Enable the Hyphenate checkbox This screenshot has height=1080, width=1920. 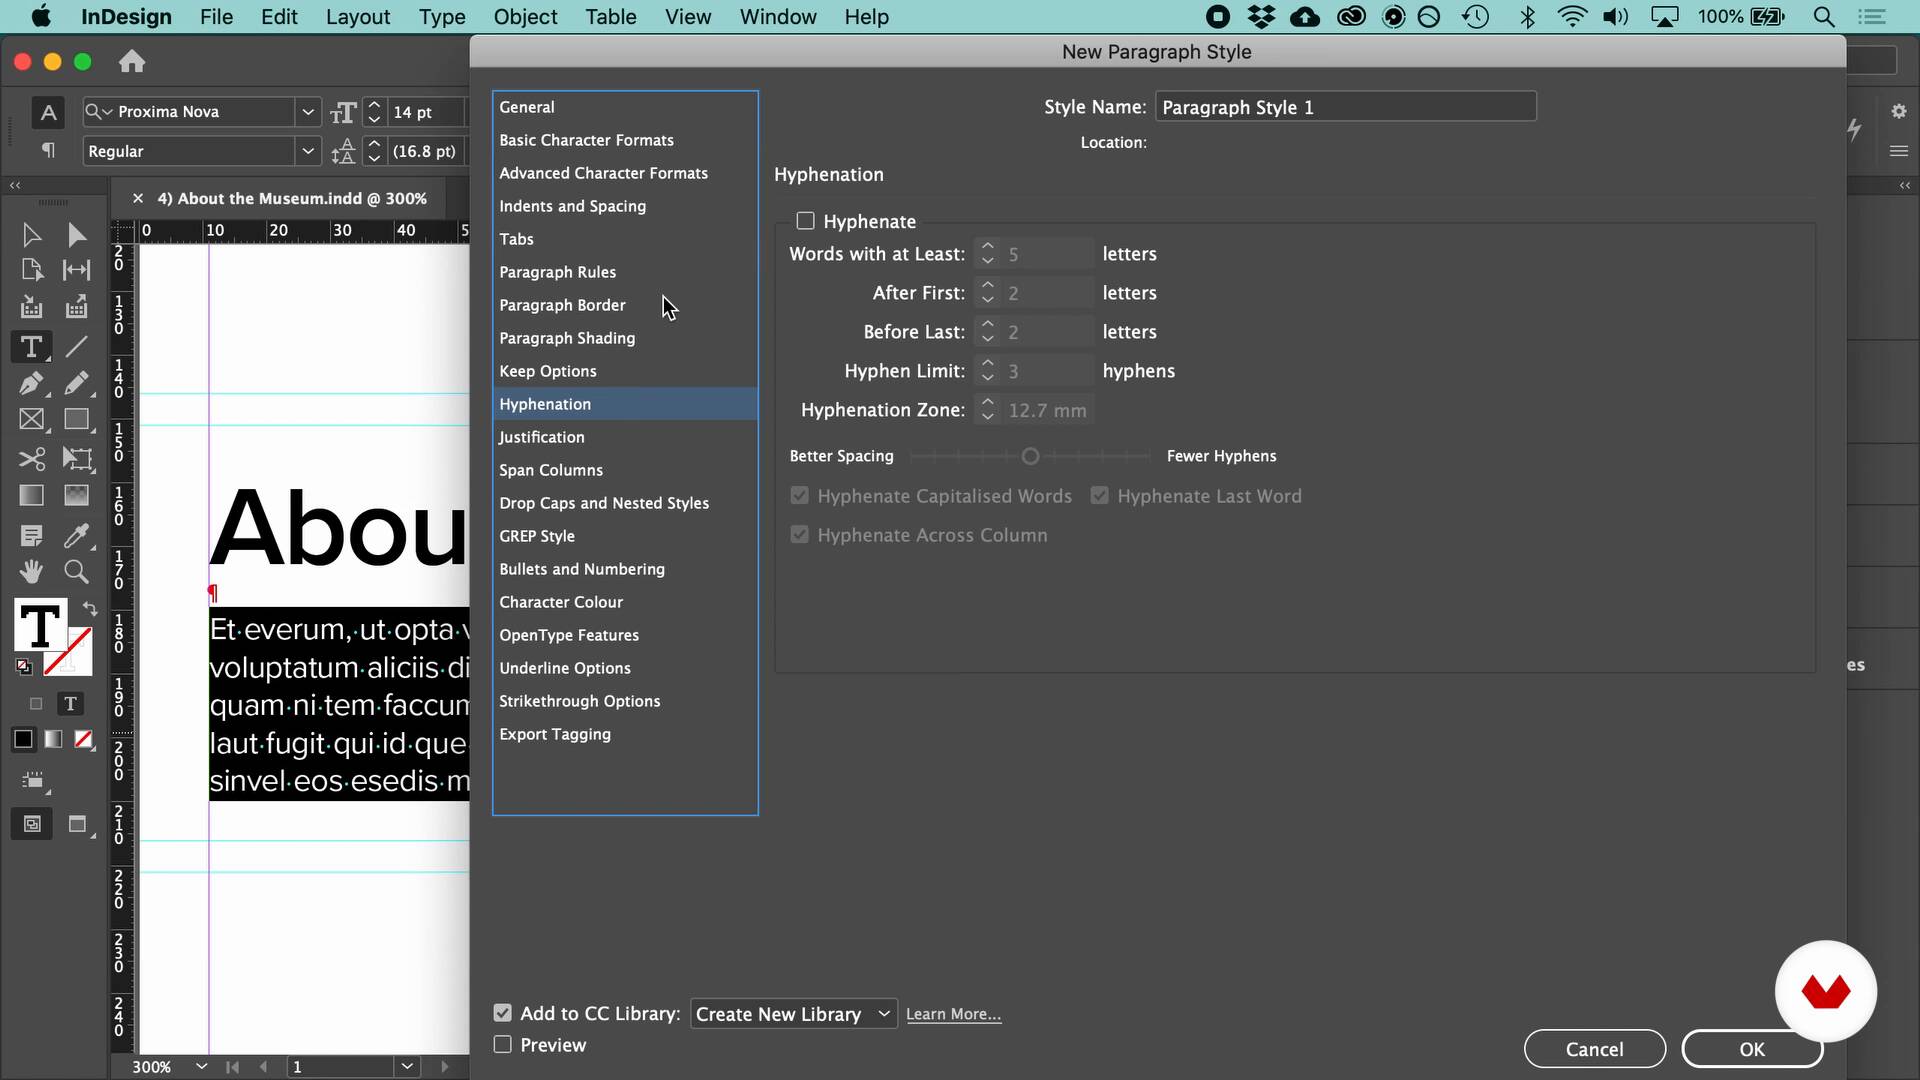(805, 221)
